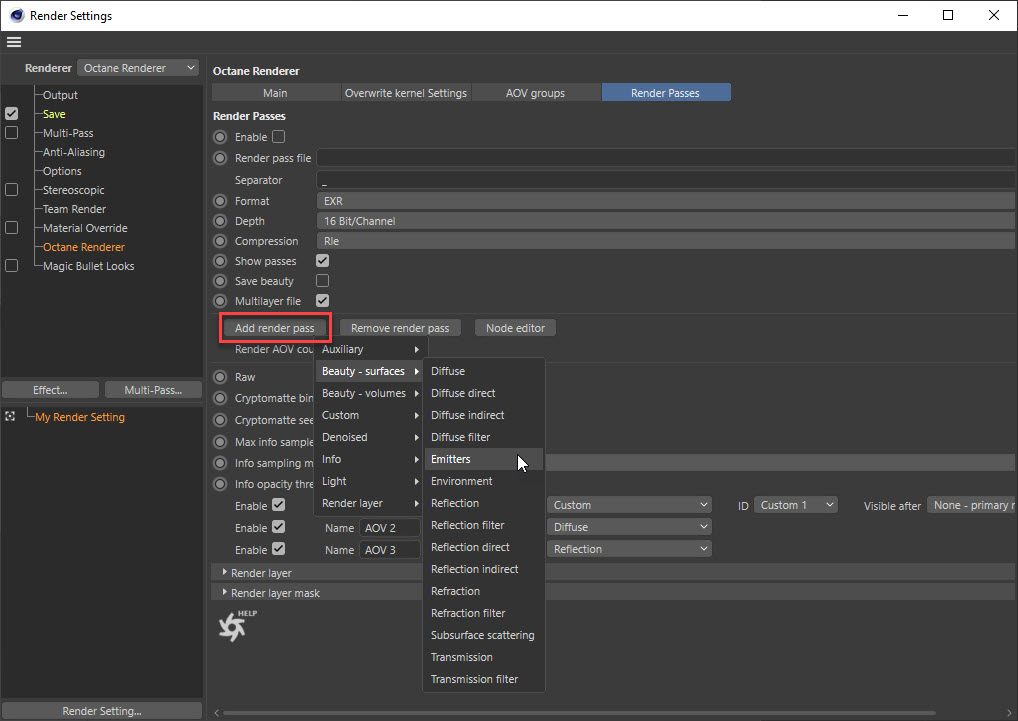Open the Depth dropdown showing 16 Bit/Channel

[x=666, y=221]
